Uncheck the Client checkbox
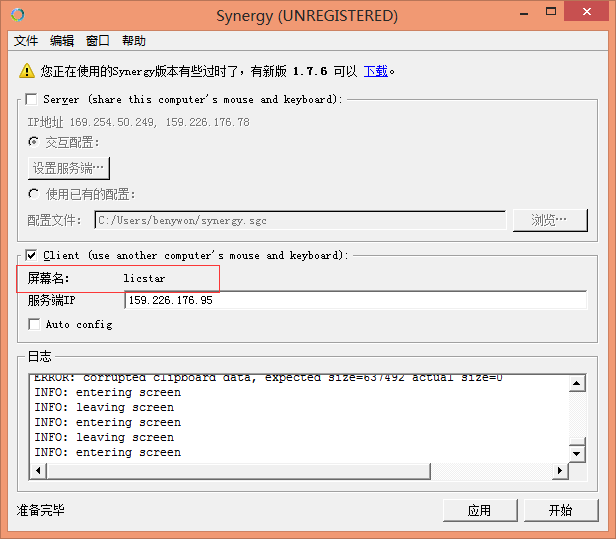The height and width of the screenshot is (539, 616). (31, 255)
